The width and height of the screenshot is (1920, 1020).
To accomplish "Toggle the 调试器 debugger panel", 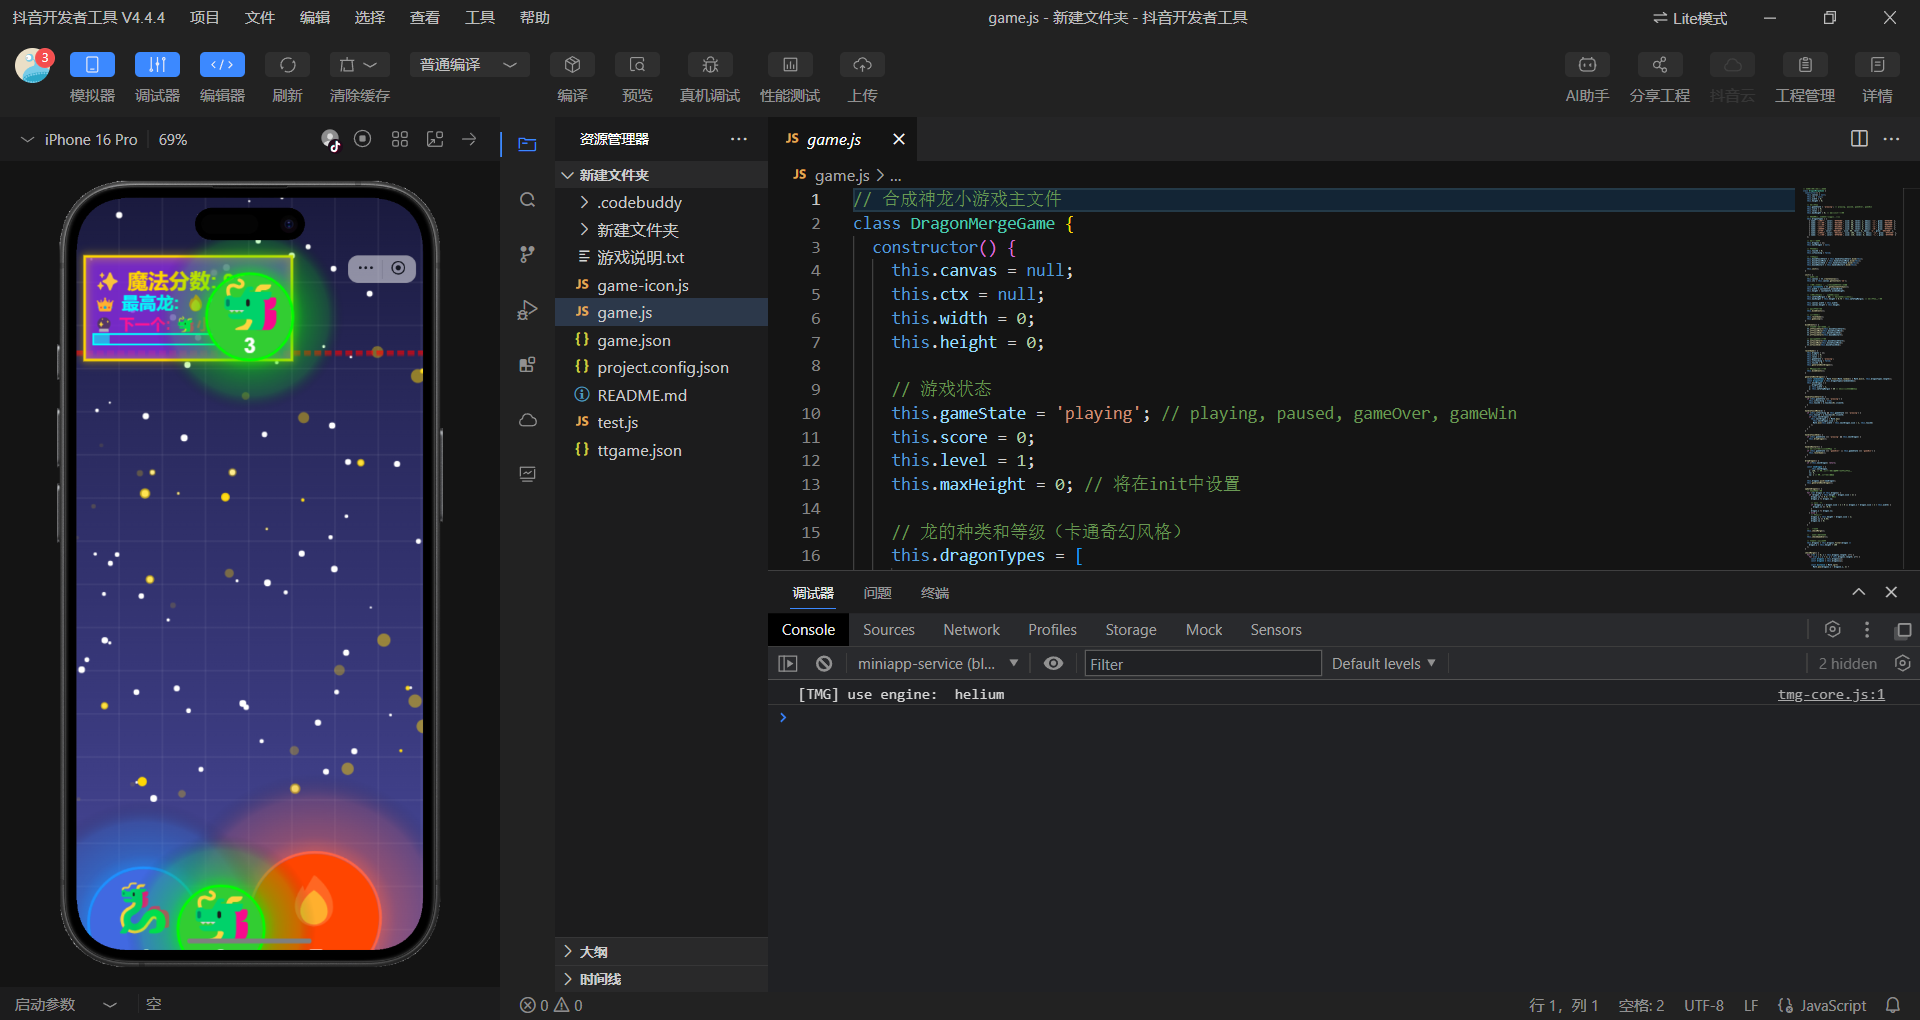I will pyautogui.click(x=157, y=65).
